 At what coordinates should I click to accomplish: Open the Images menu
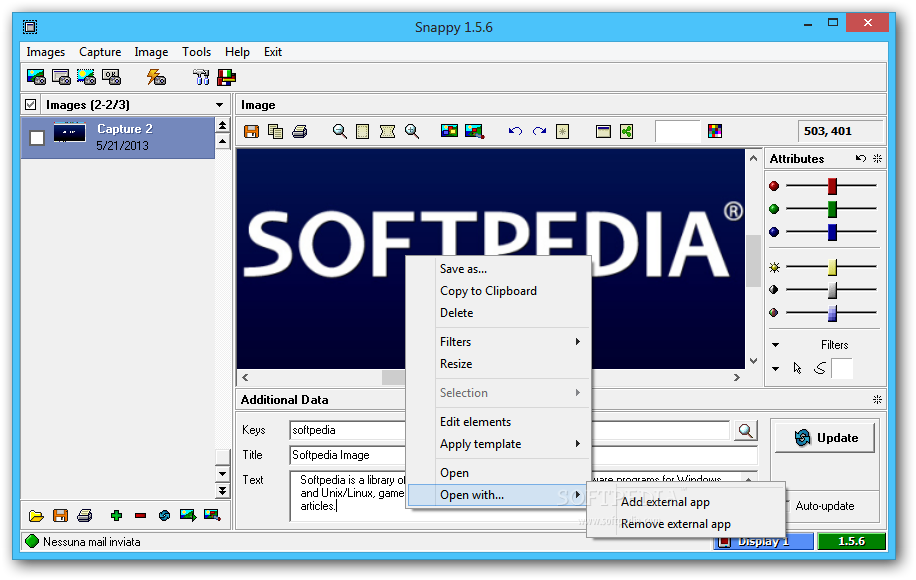coord(46,52)
